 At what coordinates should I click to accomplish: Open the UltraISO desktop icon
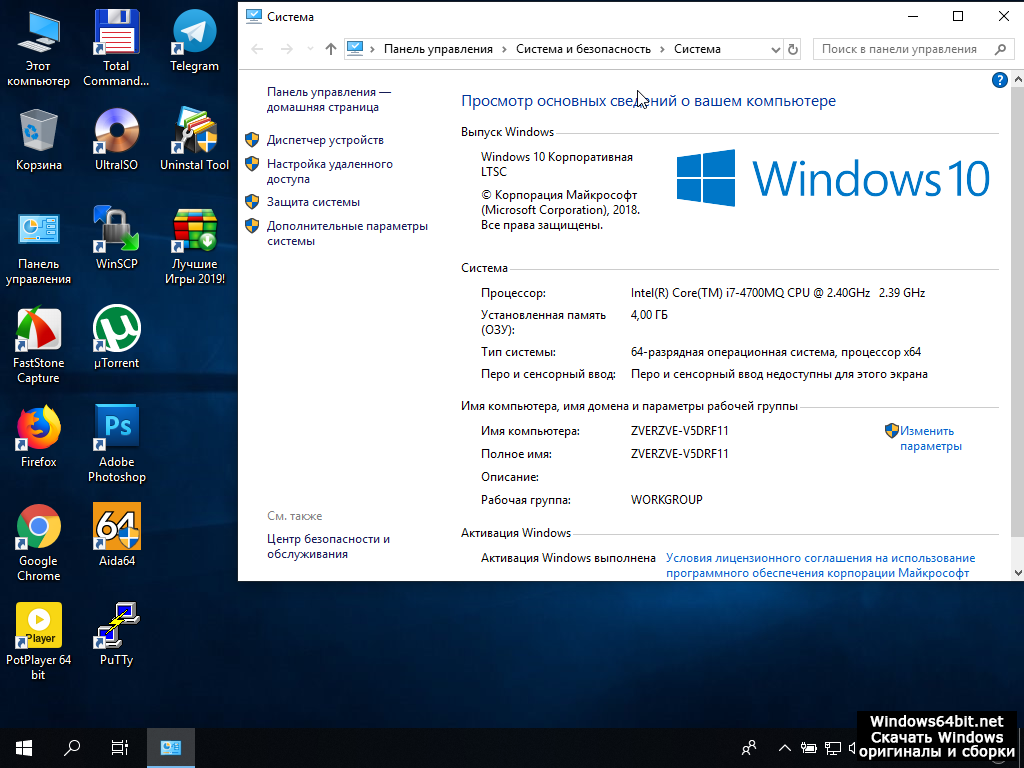click(116, 133)
